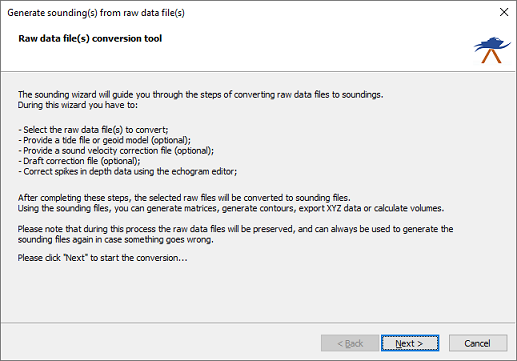The width and height of the screenshot is (517, 361).
Task: Click the tide file or geoid model step
Action: (104, 140)
